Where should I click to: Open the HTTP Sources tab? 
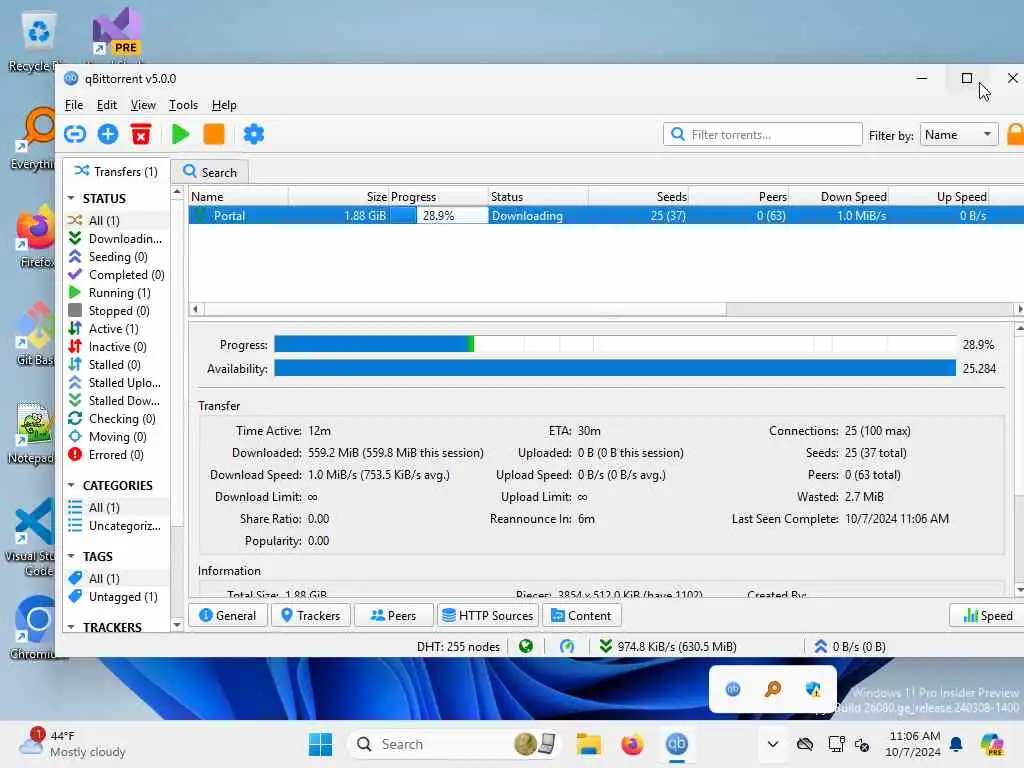[487, 616]
